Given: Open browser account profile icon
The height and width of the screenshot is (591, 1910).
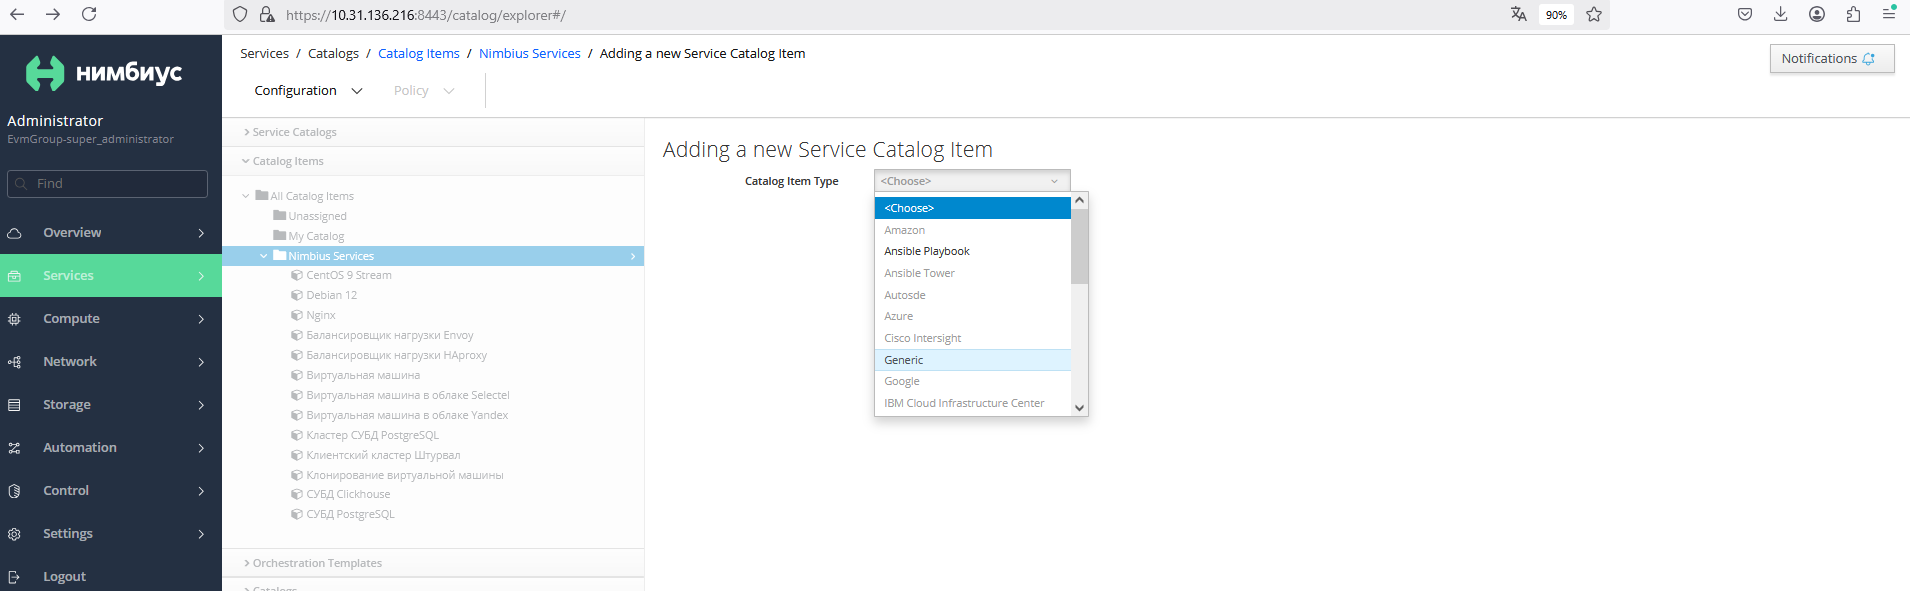Looking at the screenshot, I should (x=1817, y=14).
